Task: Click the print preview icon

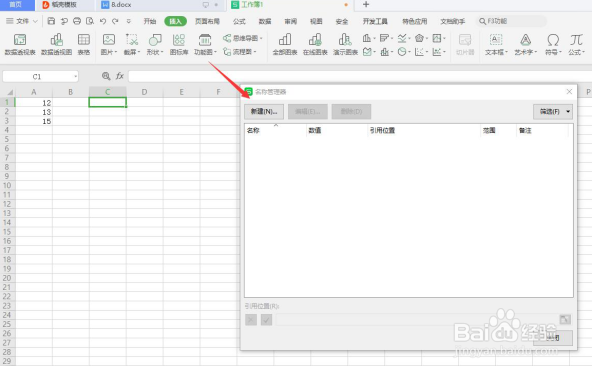Action: (x=90, y=21)
